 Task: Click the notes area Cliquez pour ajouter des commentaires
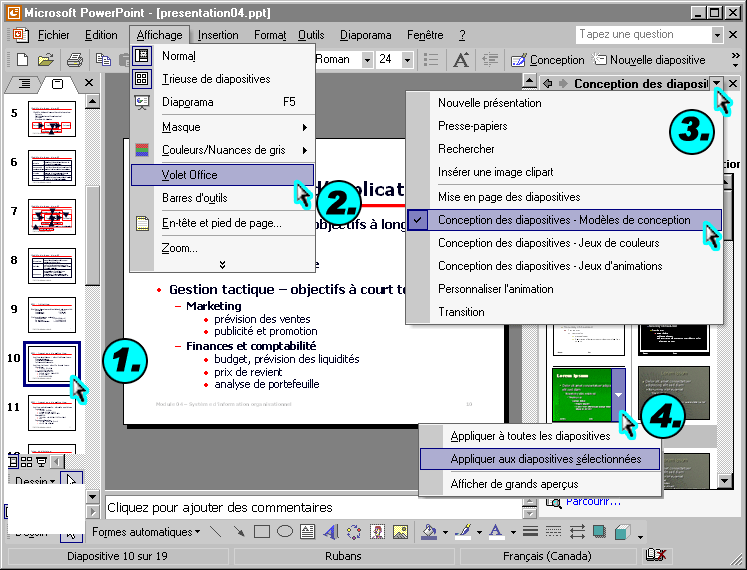tap(313, 508)
